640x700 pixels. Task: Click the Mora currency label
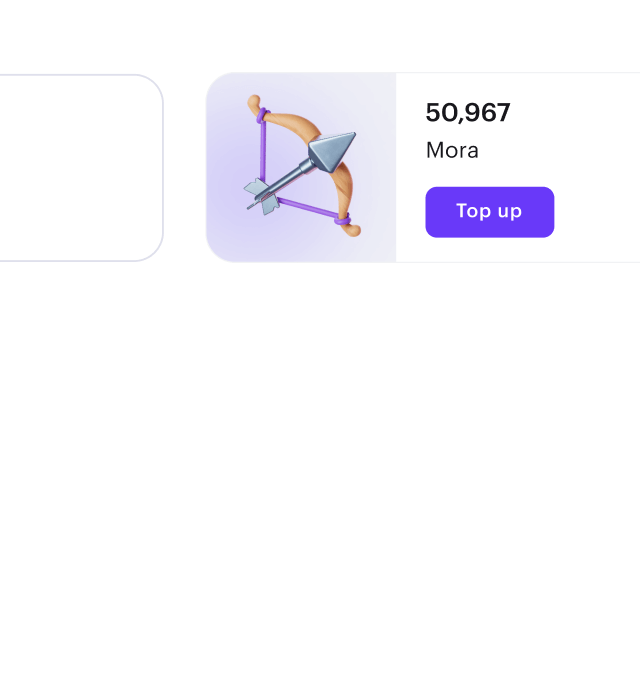452,150
